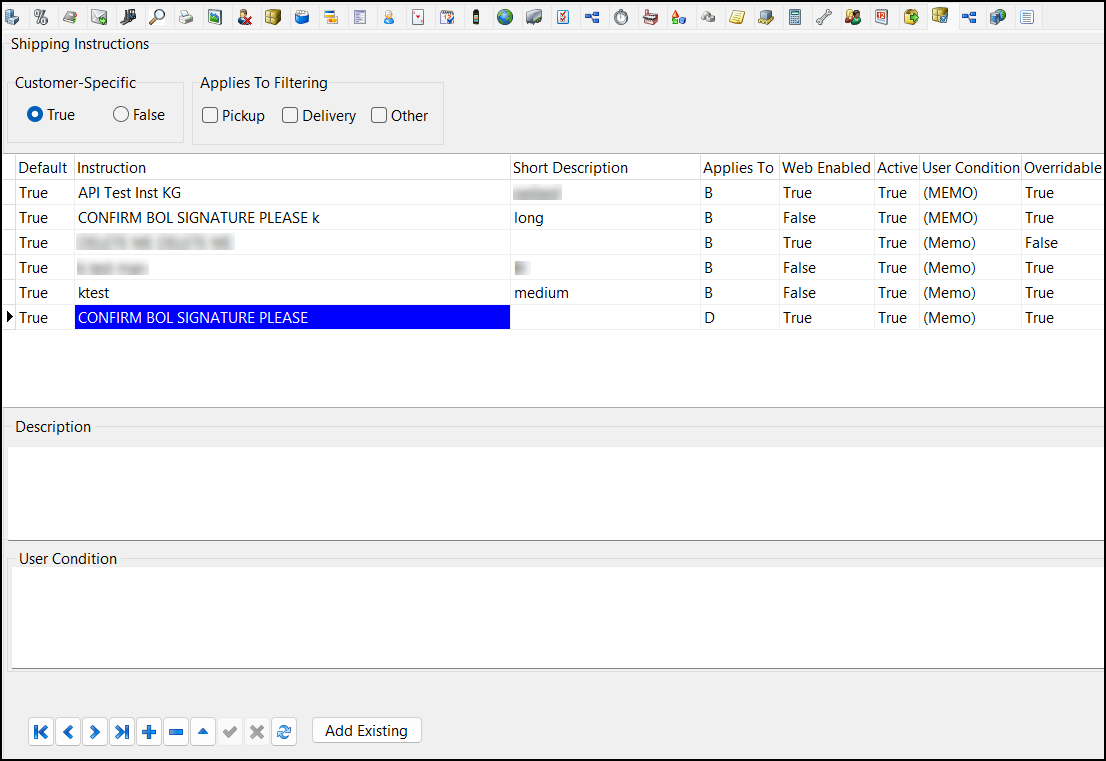Screen dimensions: 1106x761
Task: Click the magnifying glass search icon
Action: [157, 17]
